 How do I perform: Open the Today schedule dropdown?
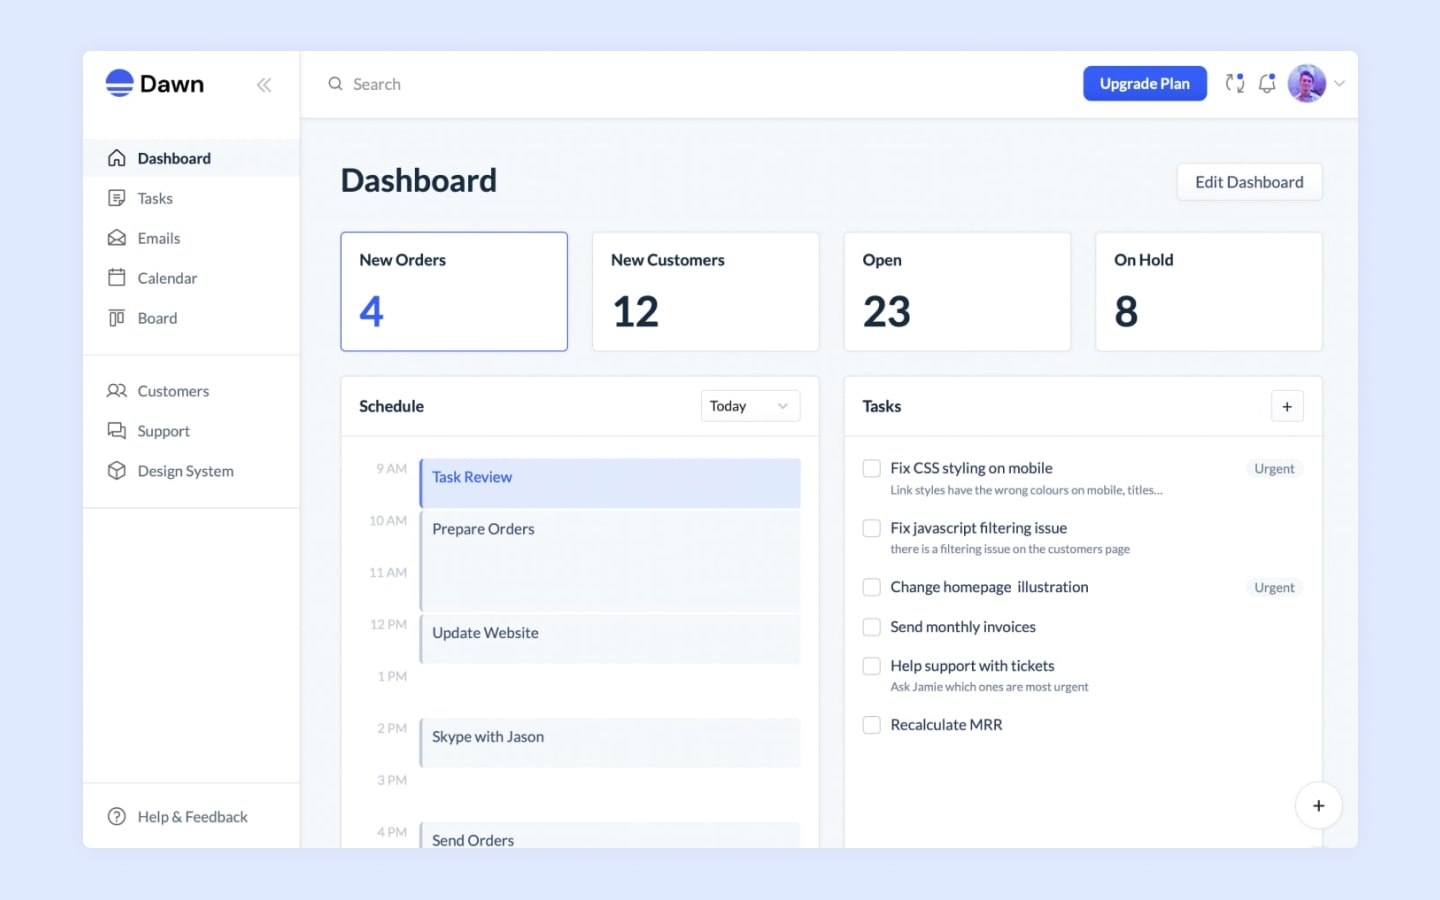click(x=750, y=406)
